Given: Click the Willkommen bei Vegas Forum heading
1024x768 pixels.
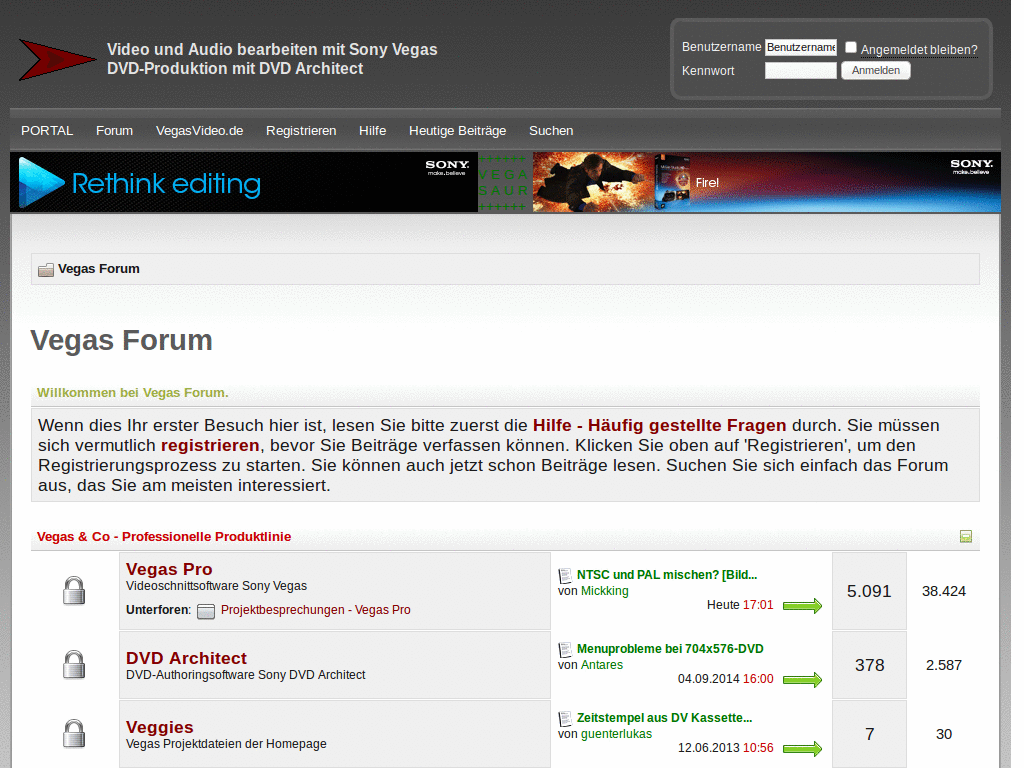Looking at the screenshot, I should point(133,392).
